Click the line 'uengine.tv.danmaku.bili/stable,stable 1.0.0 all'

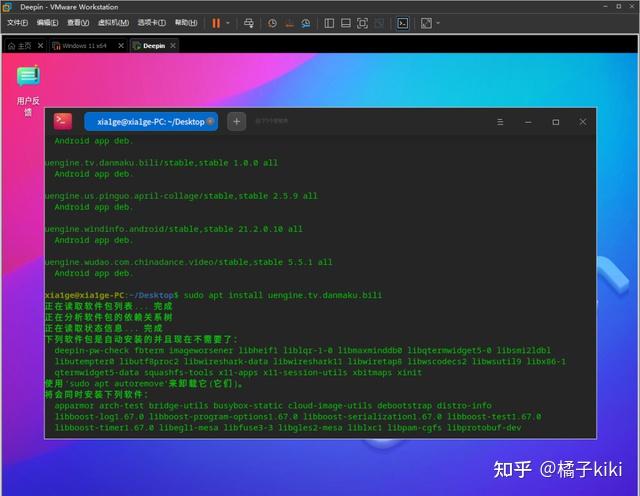(161, 163)
